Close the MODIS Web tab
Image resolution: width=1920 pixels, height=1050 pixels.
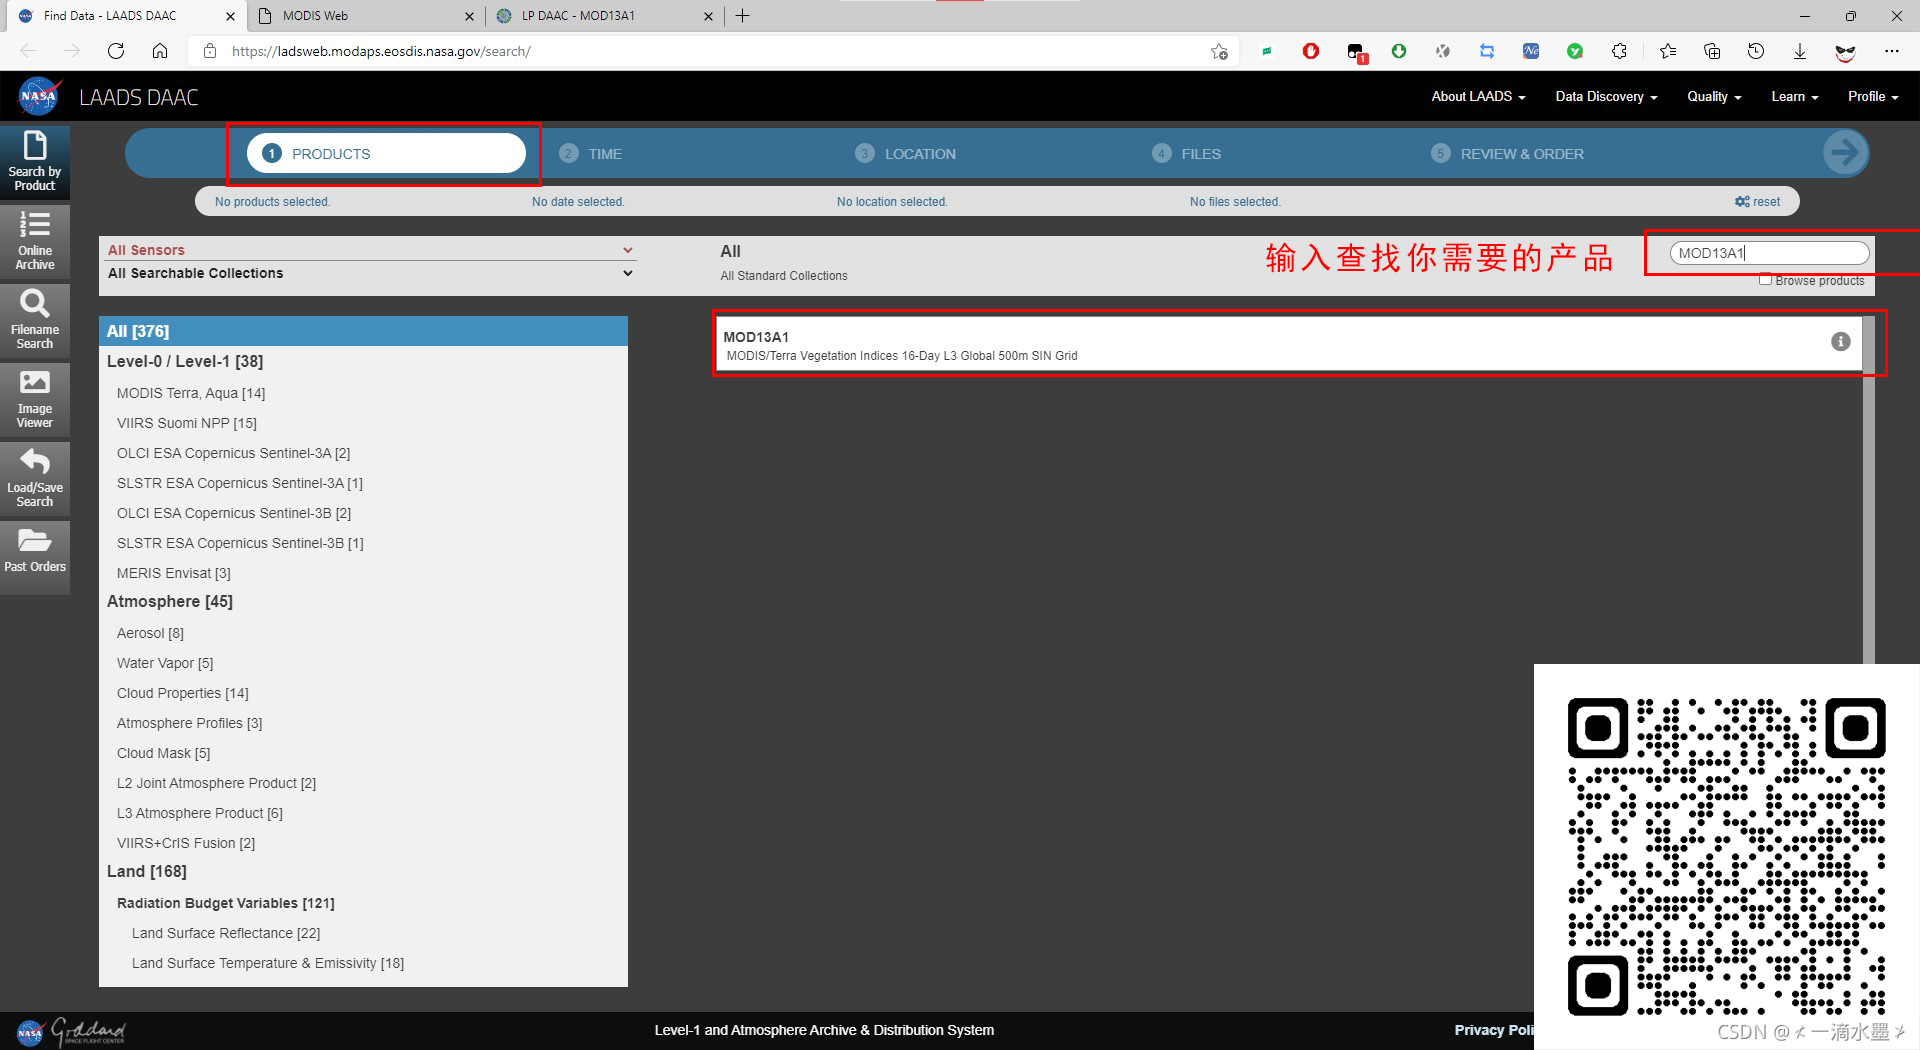tap(469, 16)
